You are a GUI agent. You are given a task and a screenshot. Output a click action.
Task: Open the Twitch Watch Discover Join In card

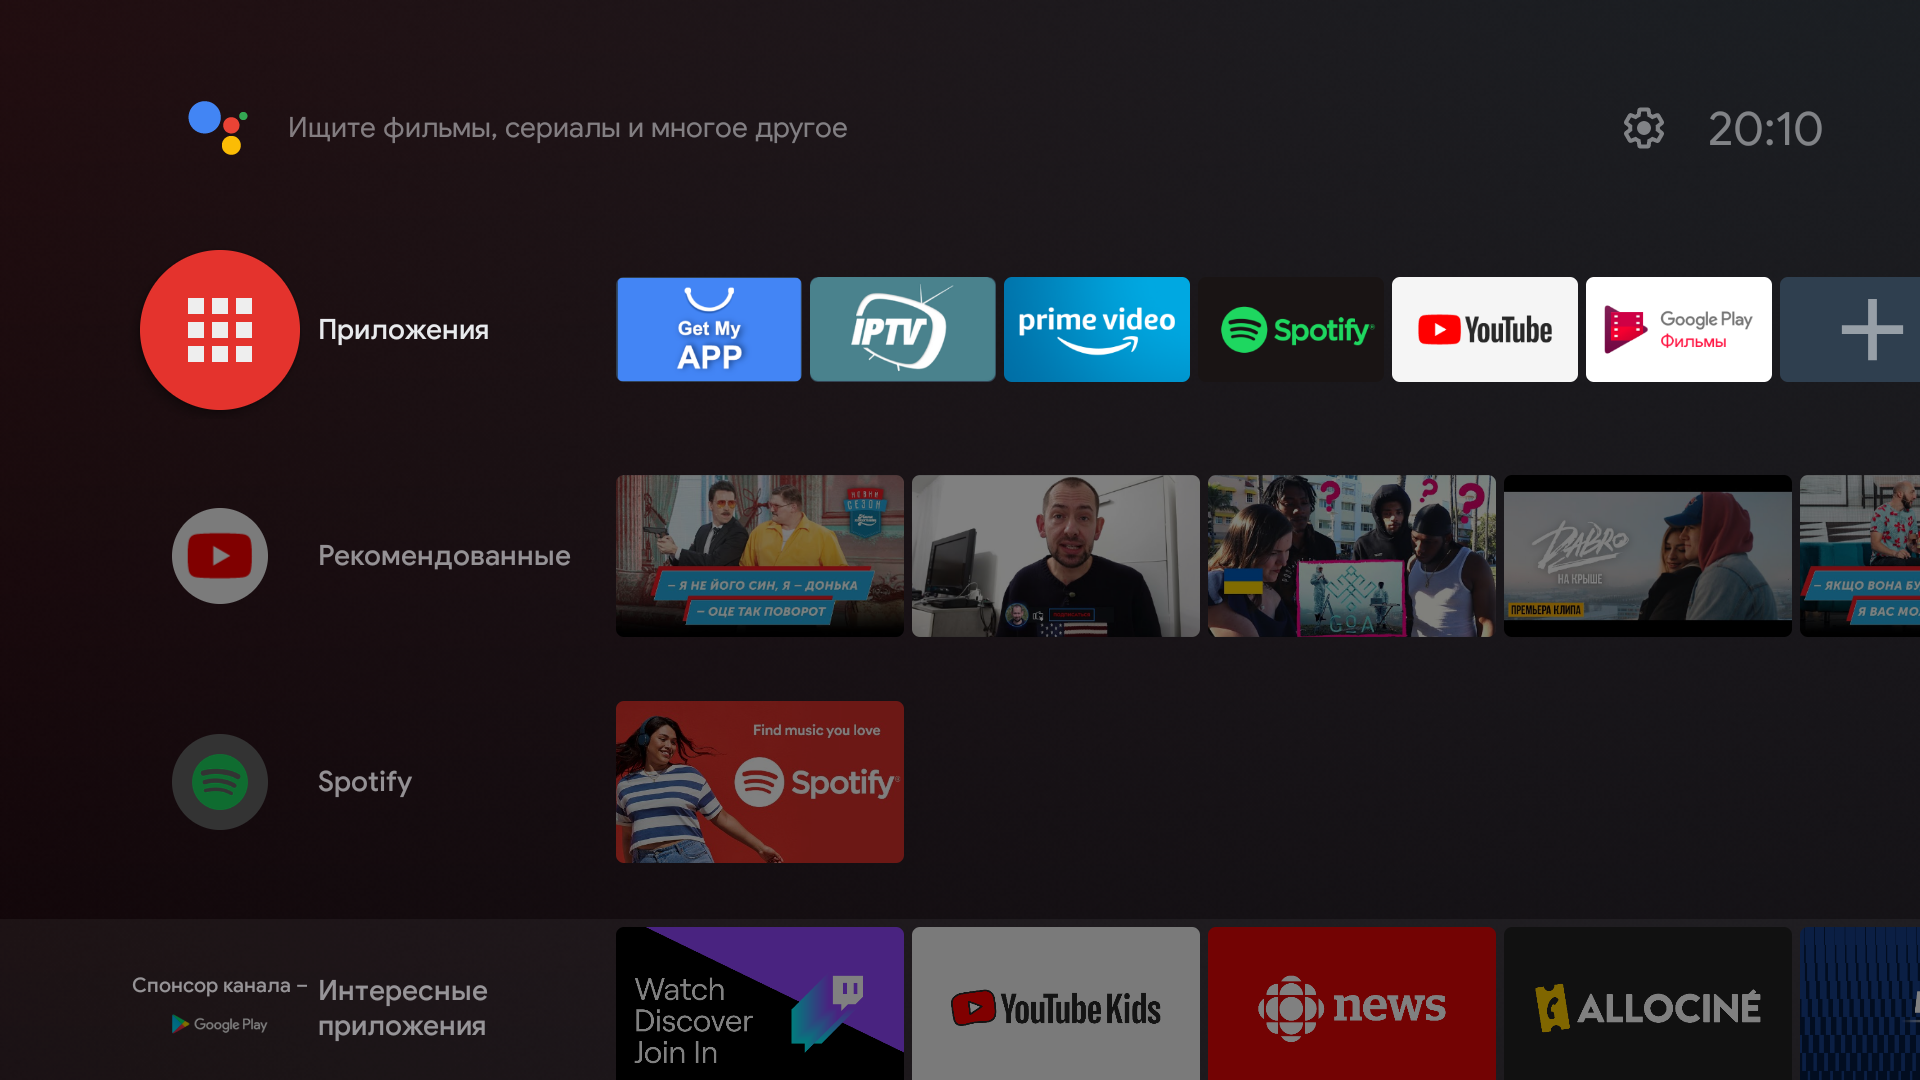760,1003
